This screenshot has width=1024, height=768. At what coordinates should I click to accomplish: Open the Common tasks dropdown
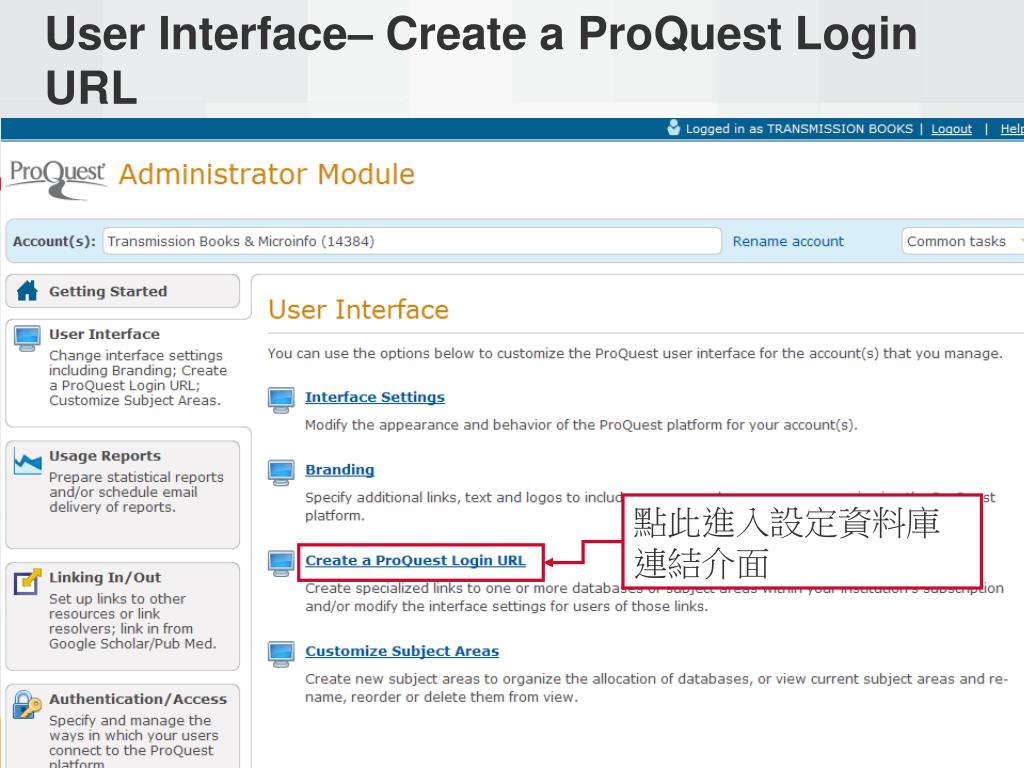962,241
